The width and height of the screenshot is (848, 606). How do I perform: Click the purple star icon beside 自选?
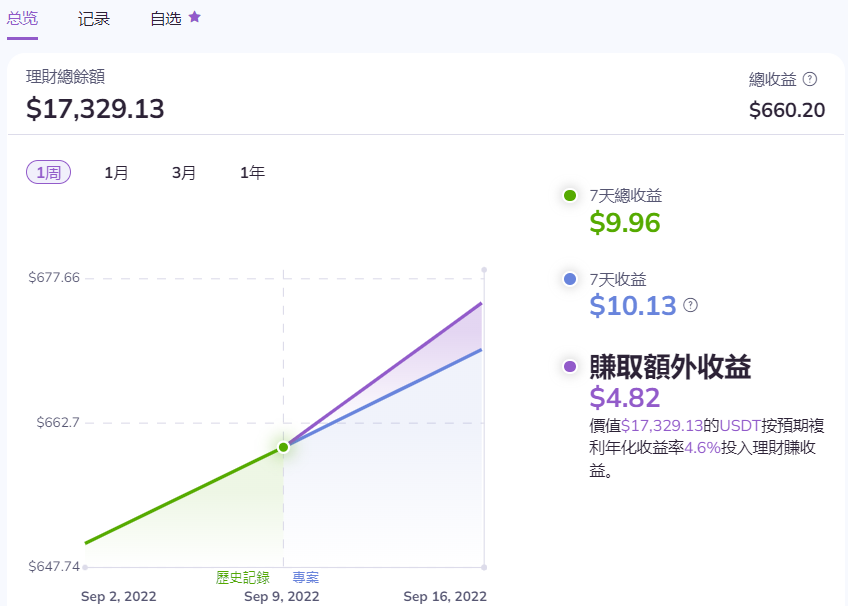pyautogui.click(x=195, y=17)
